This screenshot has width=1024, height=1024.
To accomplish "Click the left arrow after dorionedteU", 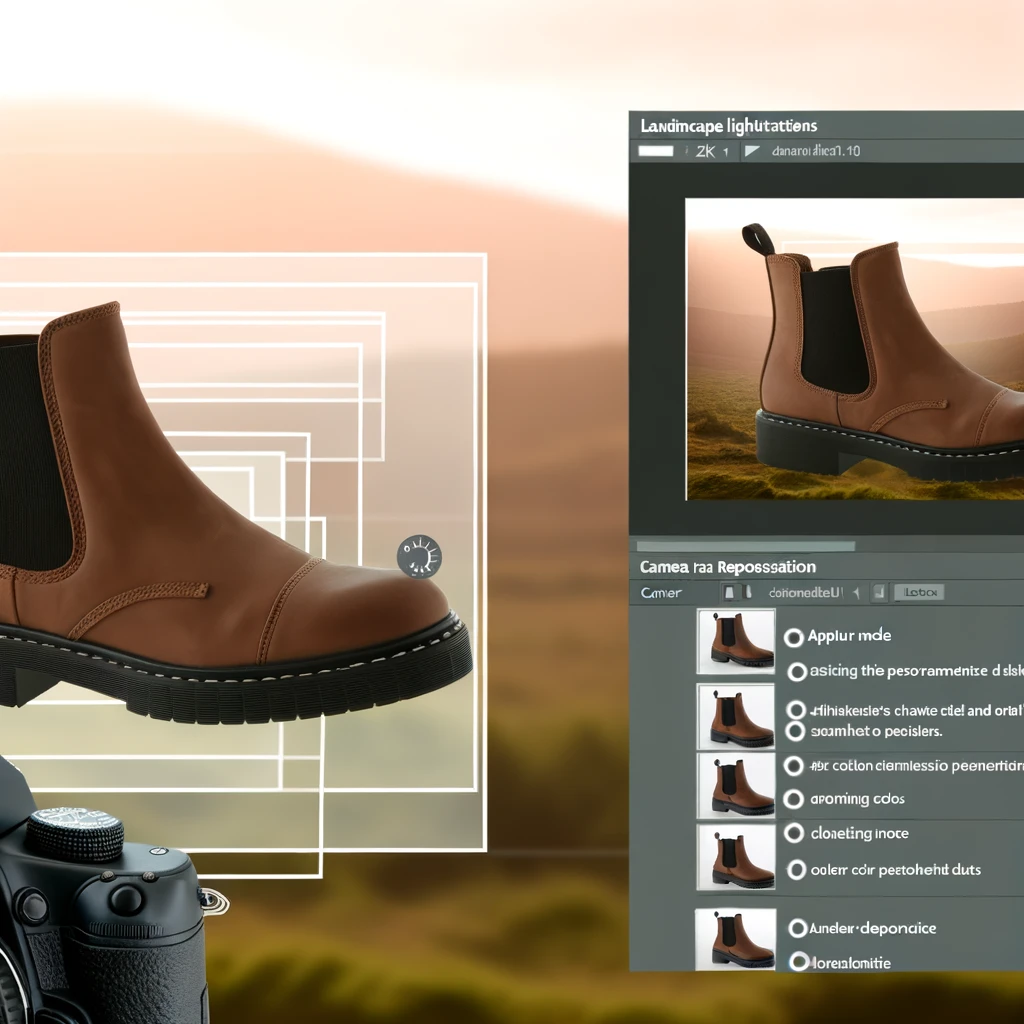I will click(856, 593).
